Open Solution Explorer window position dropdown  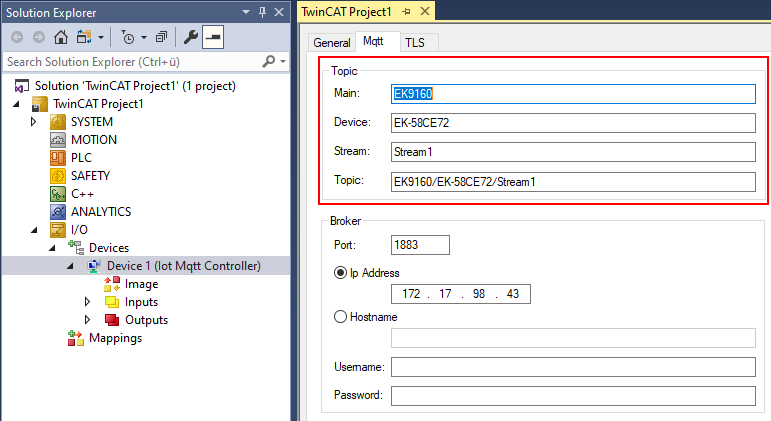tap(246, 12)
